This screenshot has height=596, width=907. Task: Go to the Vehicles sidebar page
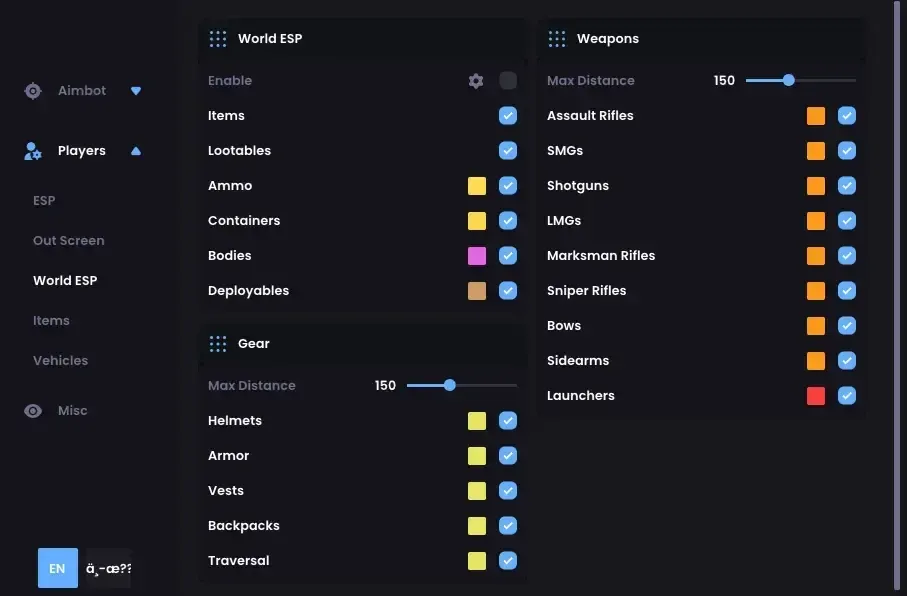click(61, 360)
